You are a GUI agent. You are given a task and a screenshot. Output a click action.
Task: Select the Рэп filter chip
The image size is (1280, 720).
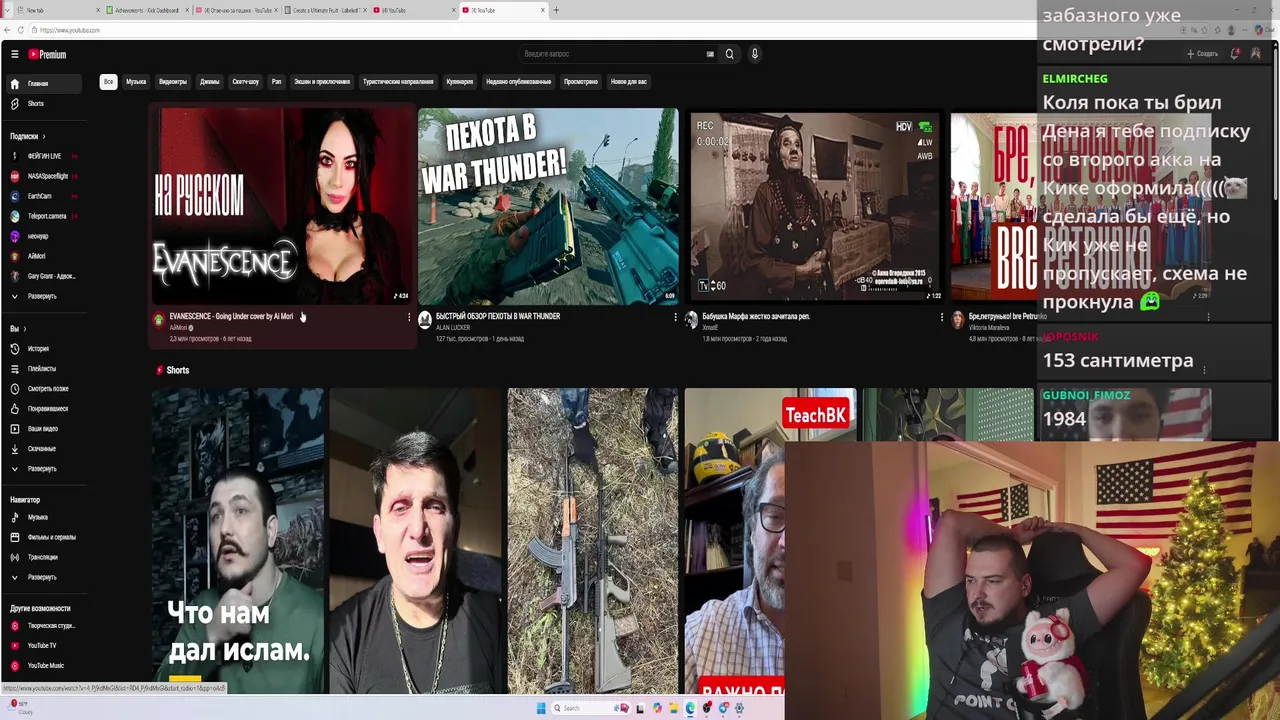(x=276, y=82)
